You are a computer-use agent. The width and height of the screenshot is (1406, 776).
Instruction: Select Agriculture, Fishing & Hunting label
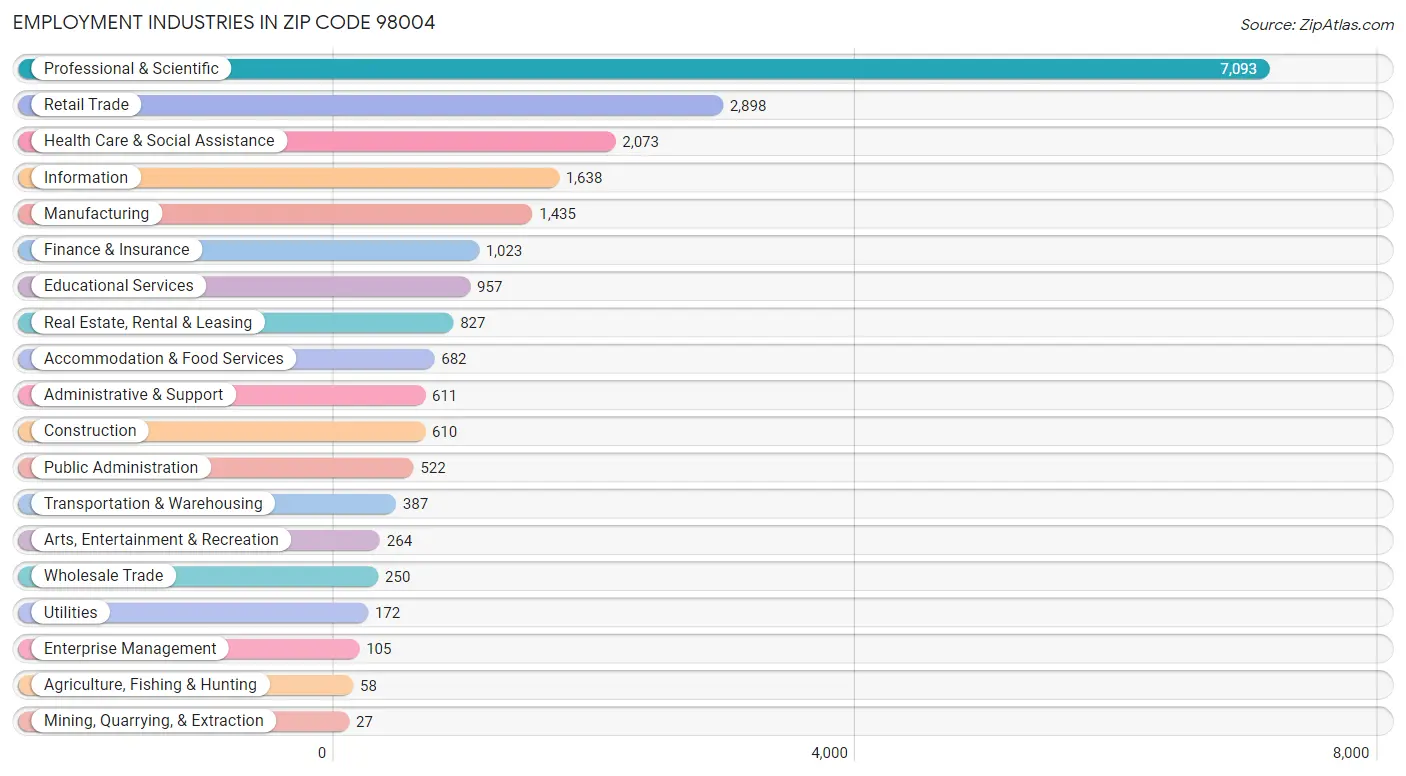point(150,685)
